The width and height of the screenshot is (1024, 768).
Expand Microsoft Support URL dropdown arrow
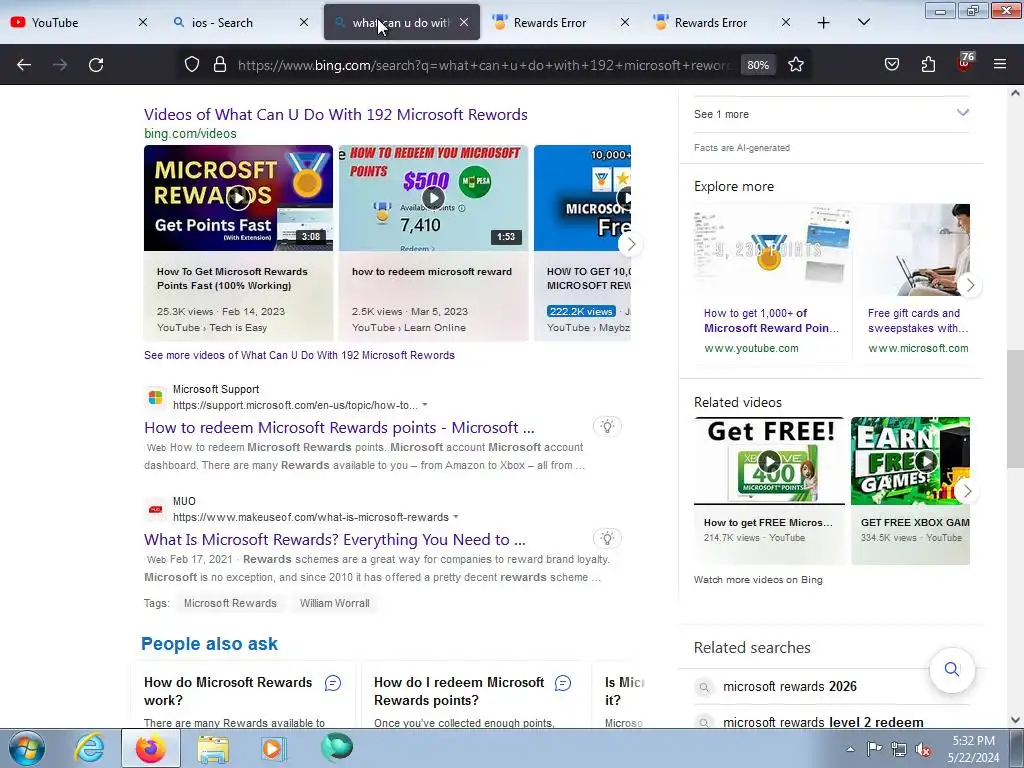coord(424,405)
